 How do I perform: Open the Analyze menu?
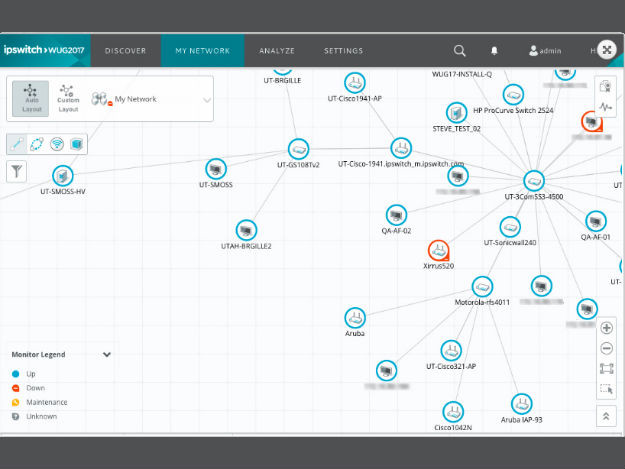click(277, 51)
